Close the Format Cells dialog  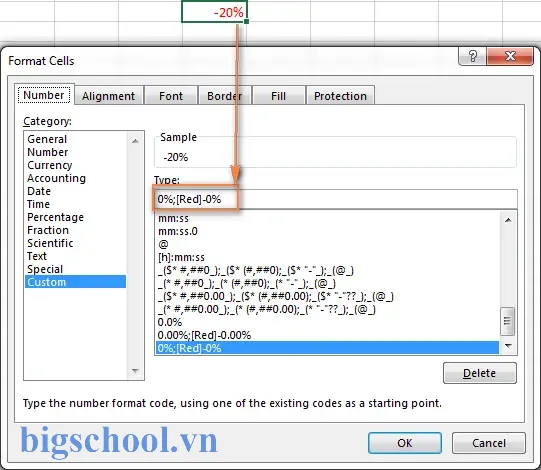[510, 56]
